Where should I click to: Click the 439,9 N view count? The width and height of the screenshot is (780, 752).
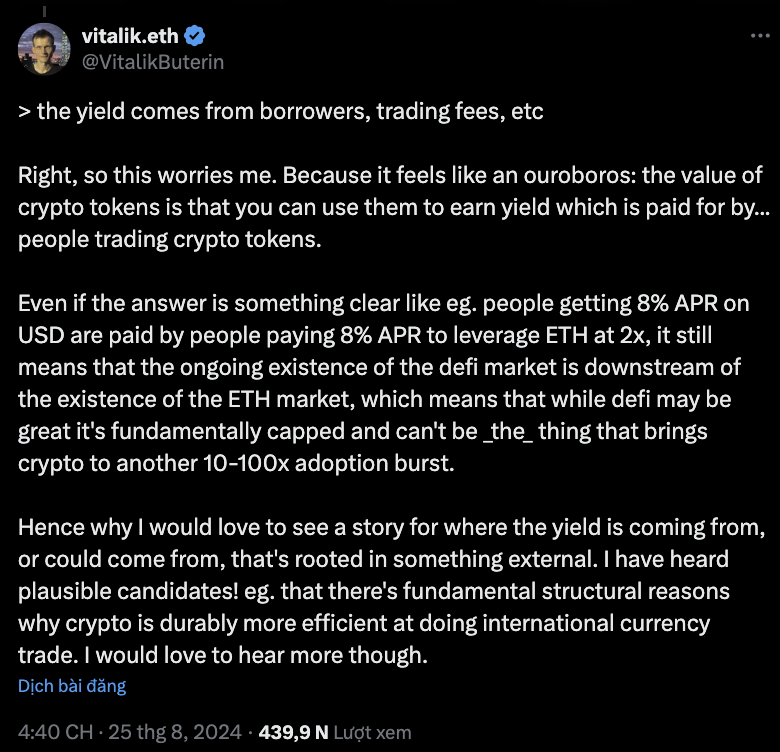click(293, 732)
